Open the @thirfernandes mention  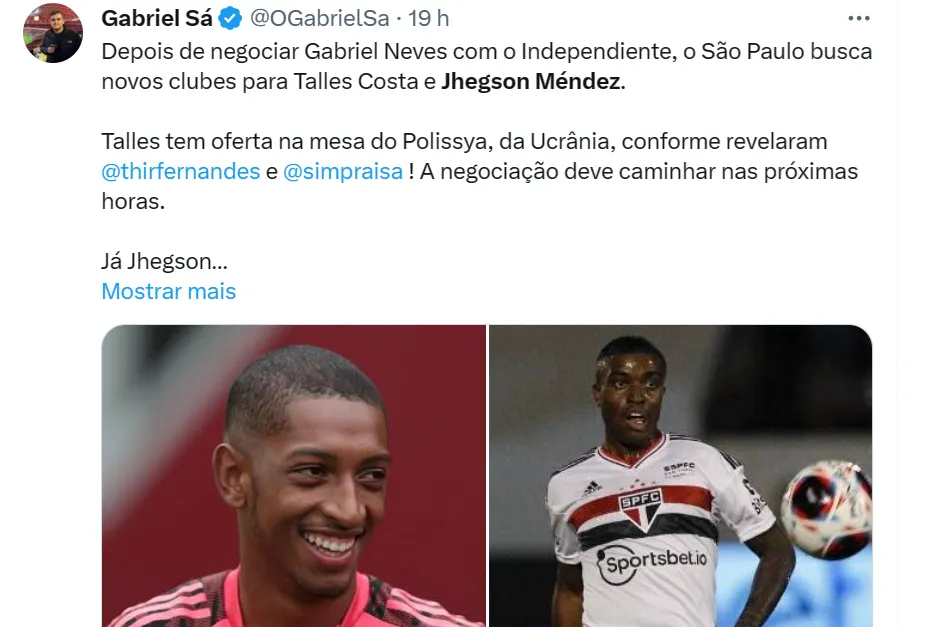click(x=181, y=172)
